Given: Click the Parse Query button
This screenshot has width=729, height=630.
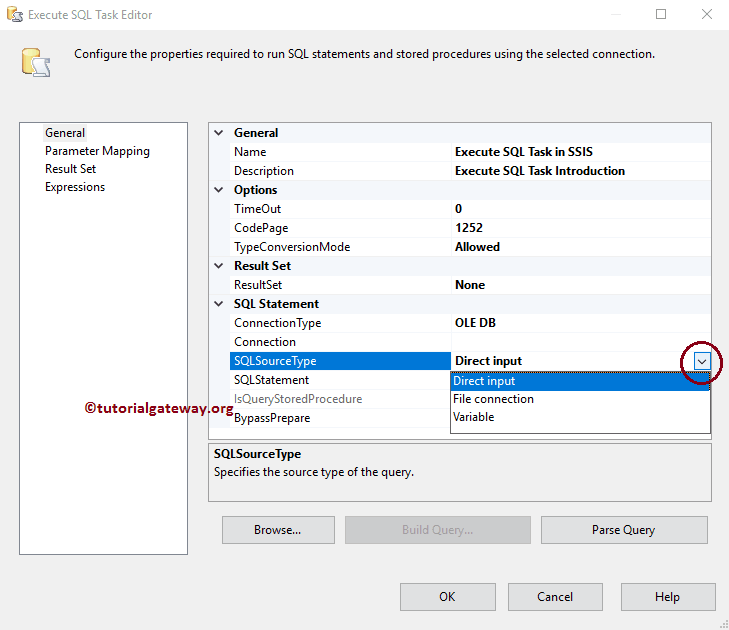Looking at the screenshot, I should (624, 530).
